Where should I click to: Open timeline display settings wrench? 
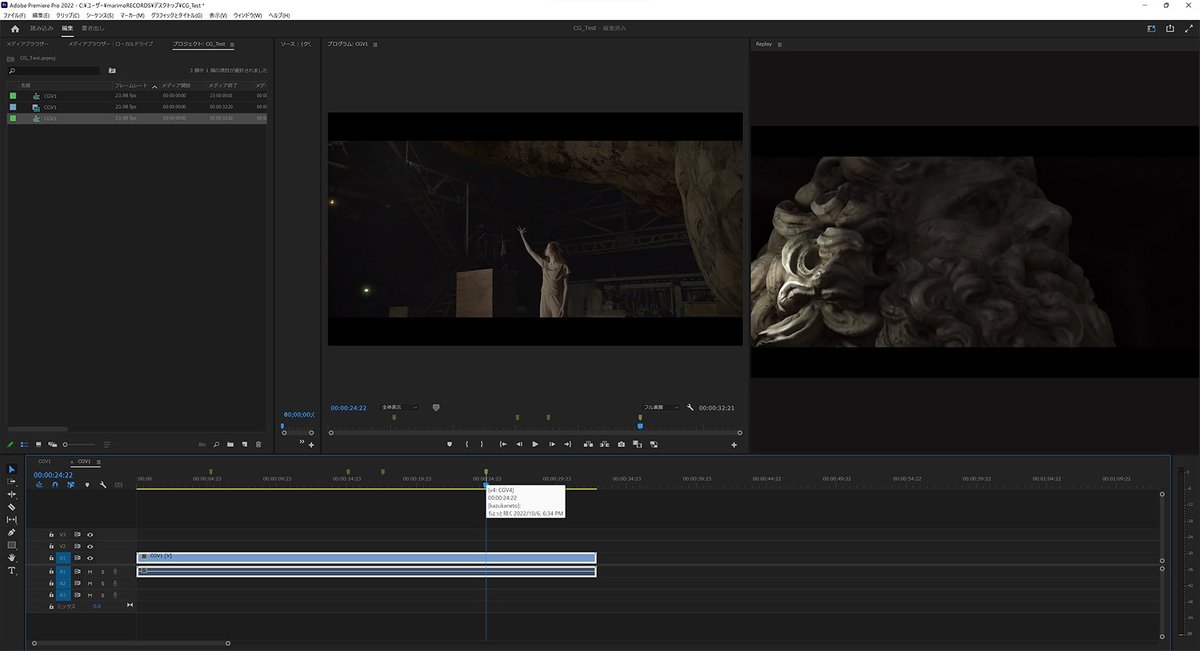pos(103,485)
